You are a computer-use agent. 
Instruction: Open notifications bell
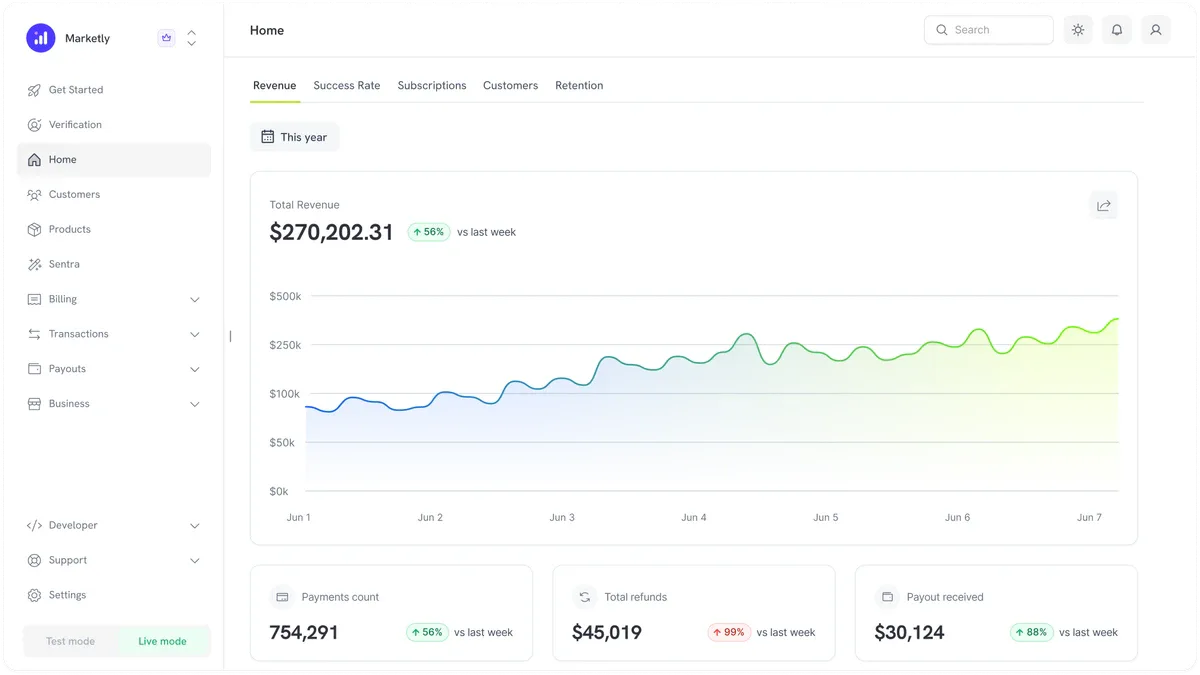1117,30
